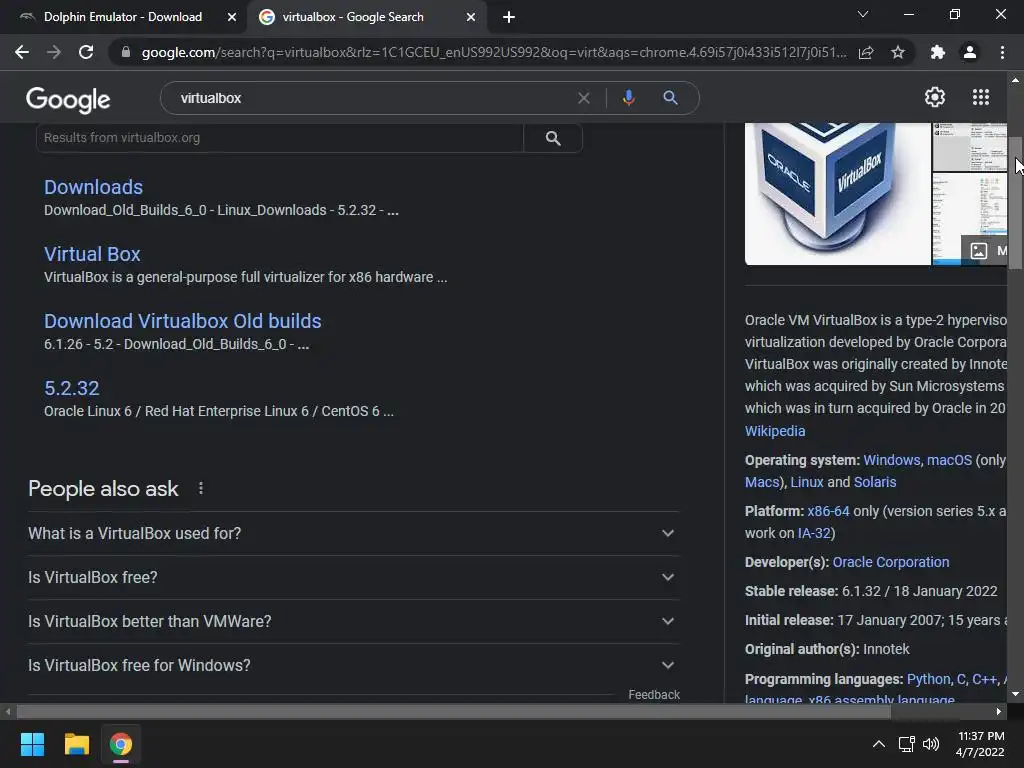Click the horizontal scrollbar thumb
The image size is (1024, 768).
[x=454, y=712]
